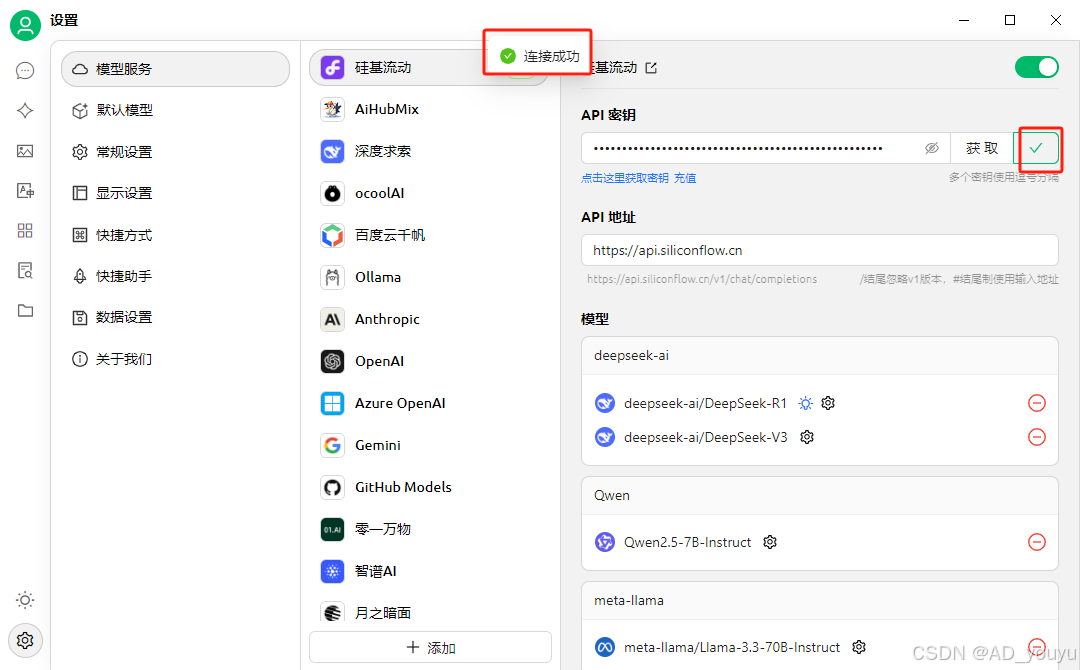
Task: Click the reasoning icon beside DeepSeek-R1
Action: pyautogui.click(x=805, y=403)
